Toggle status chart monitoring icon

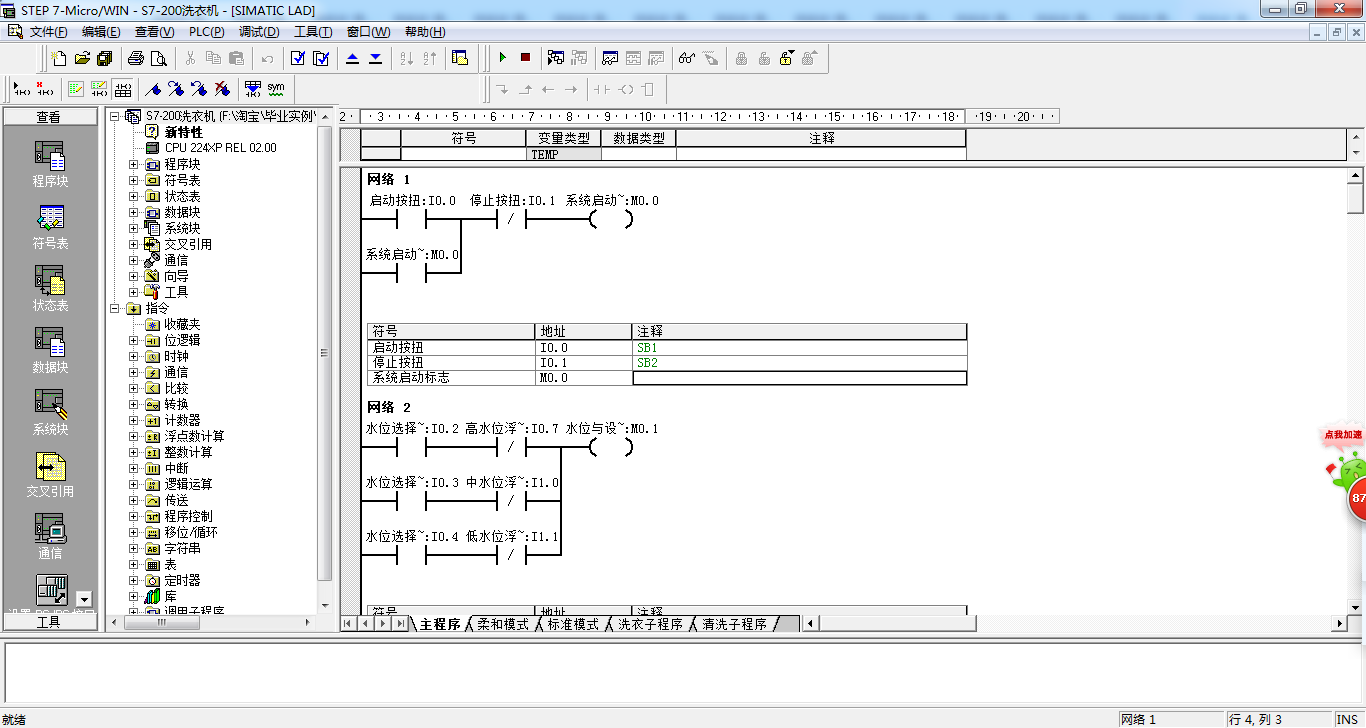[610, 58]
